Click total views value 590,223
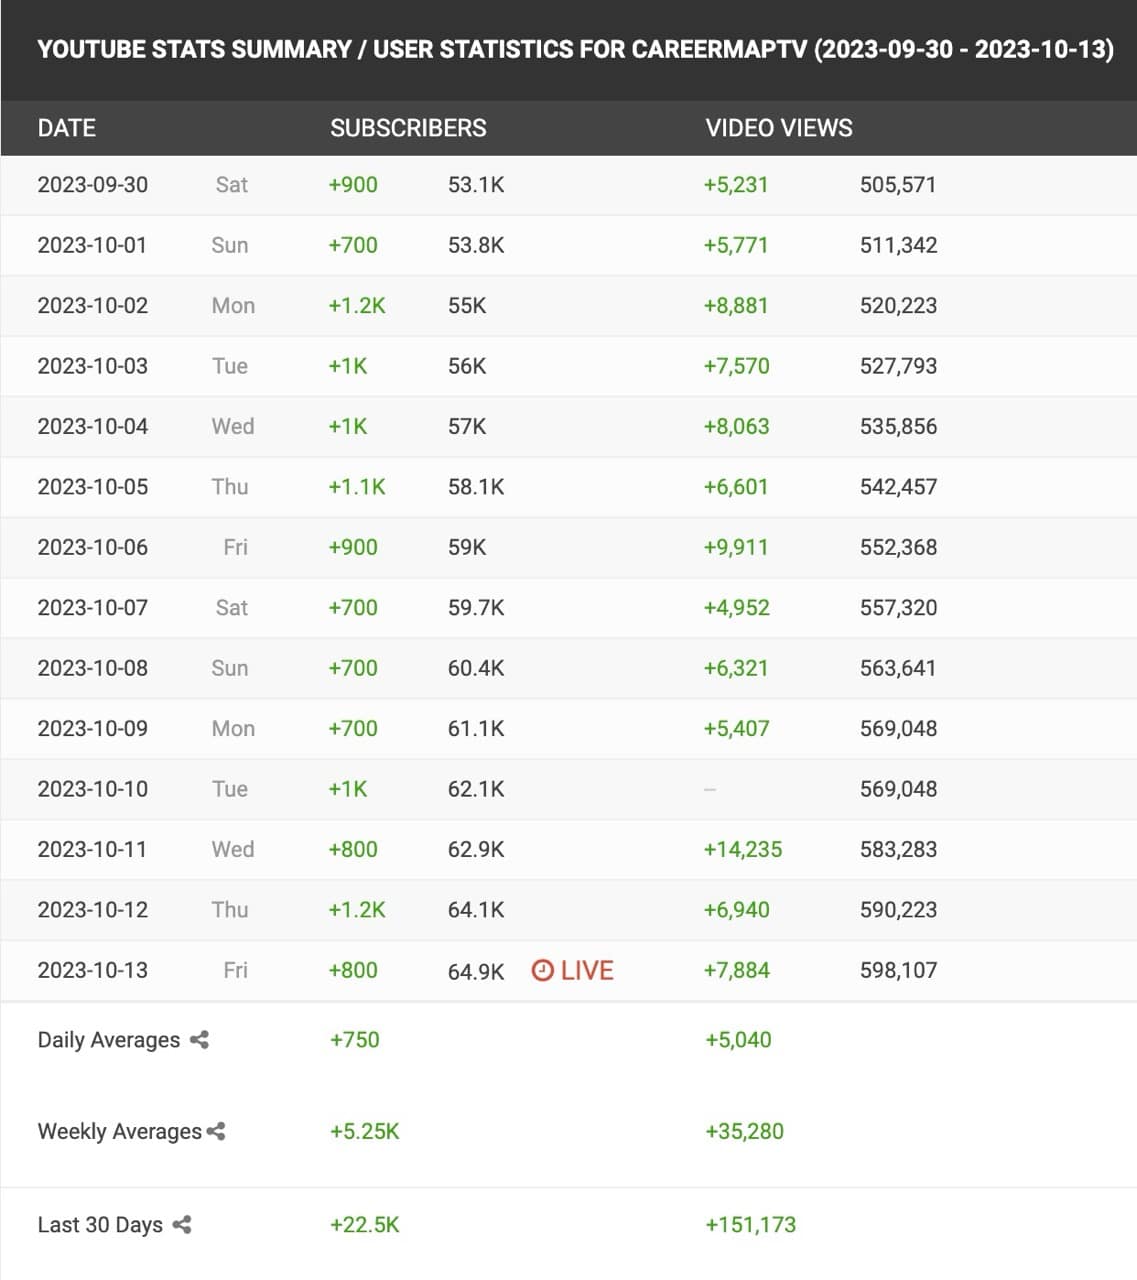 click(899, 910)
